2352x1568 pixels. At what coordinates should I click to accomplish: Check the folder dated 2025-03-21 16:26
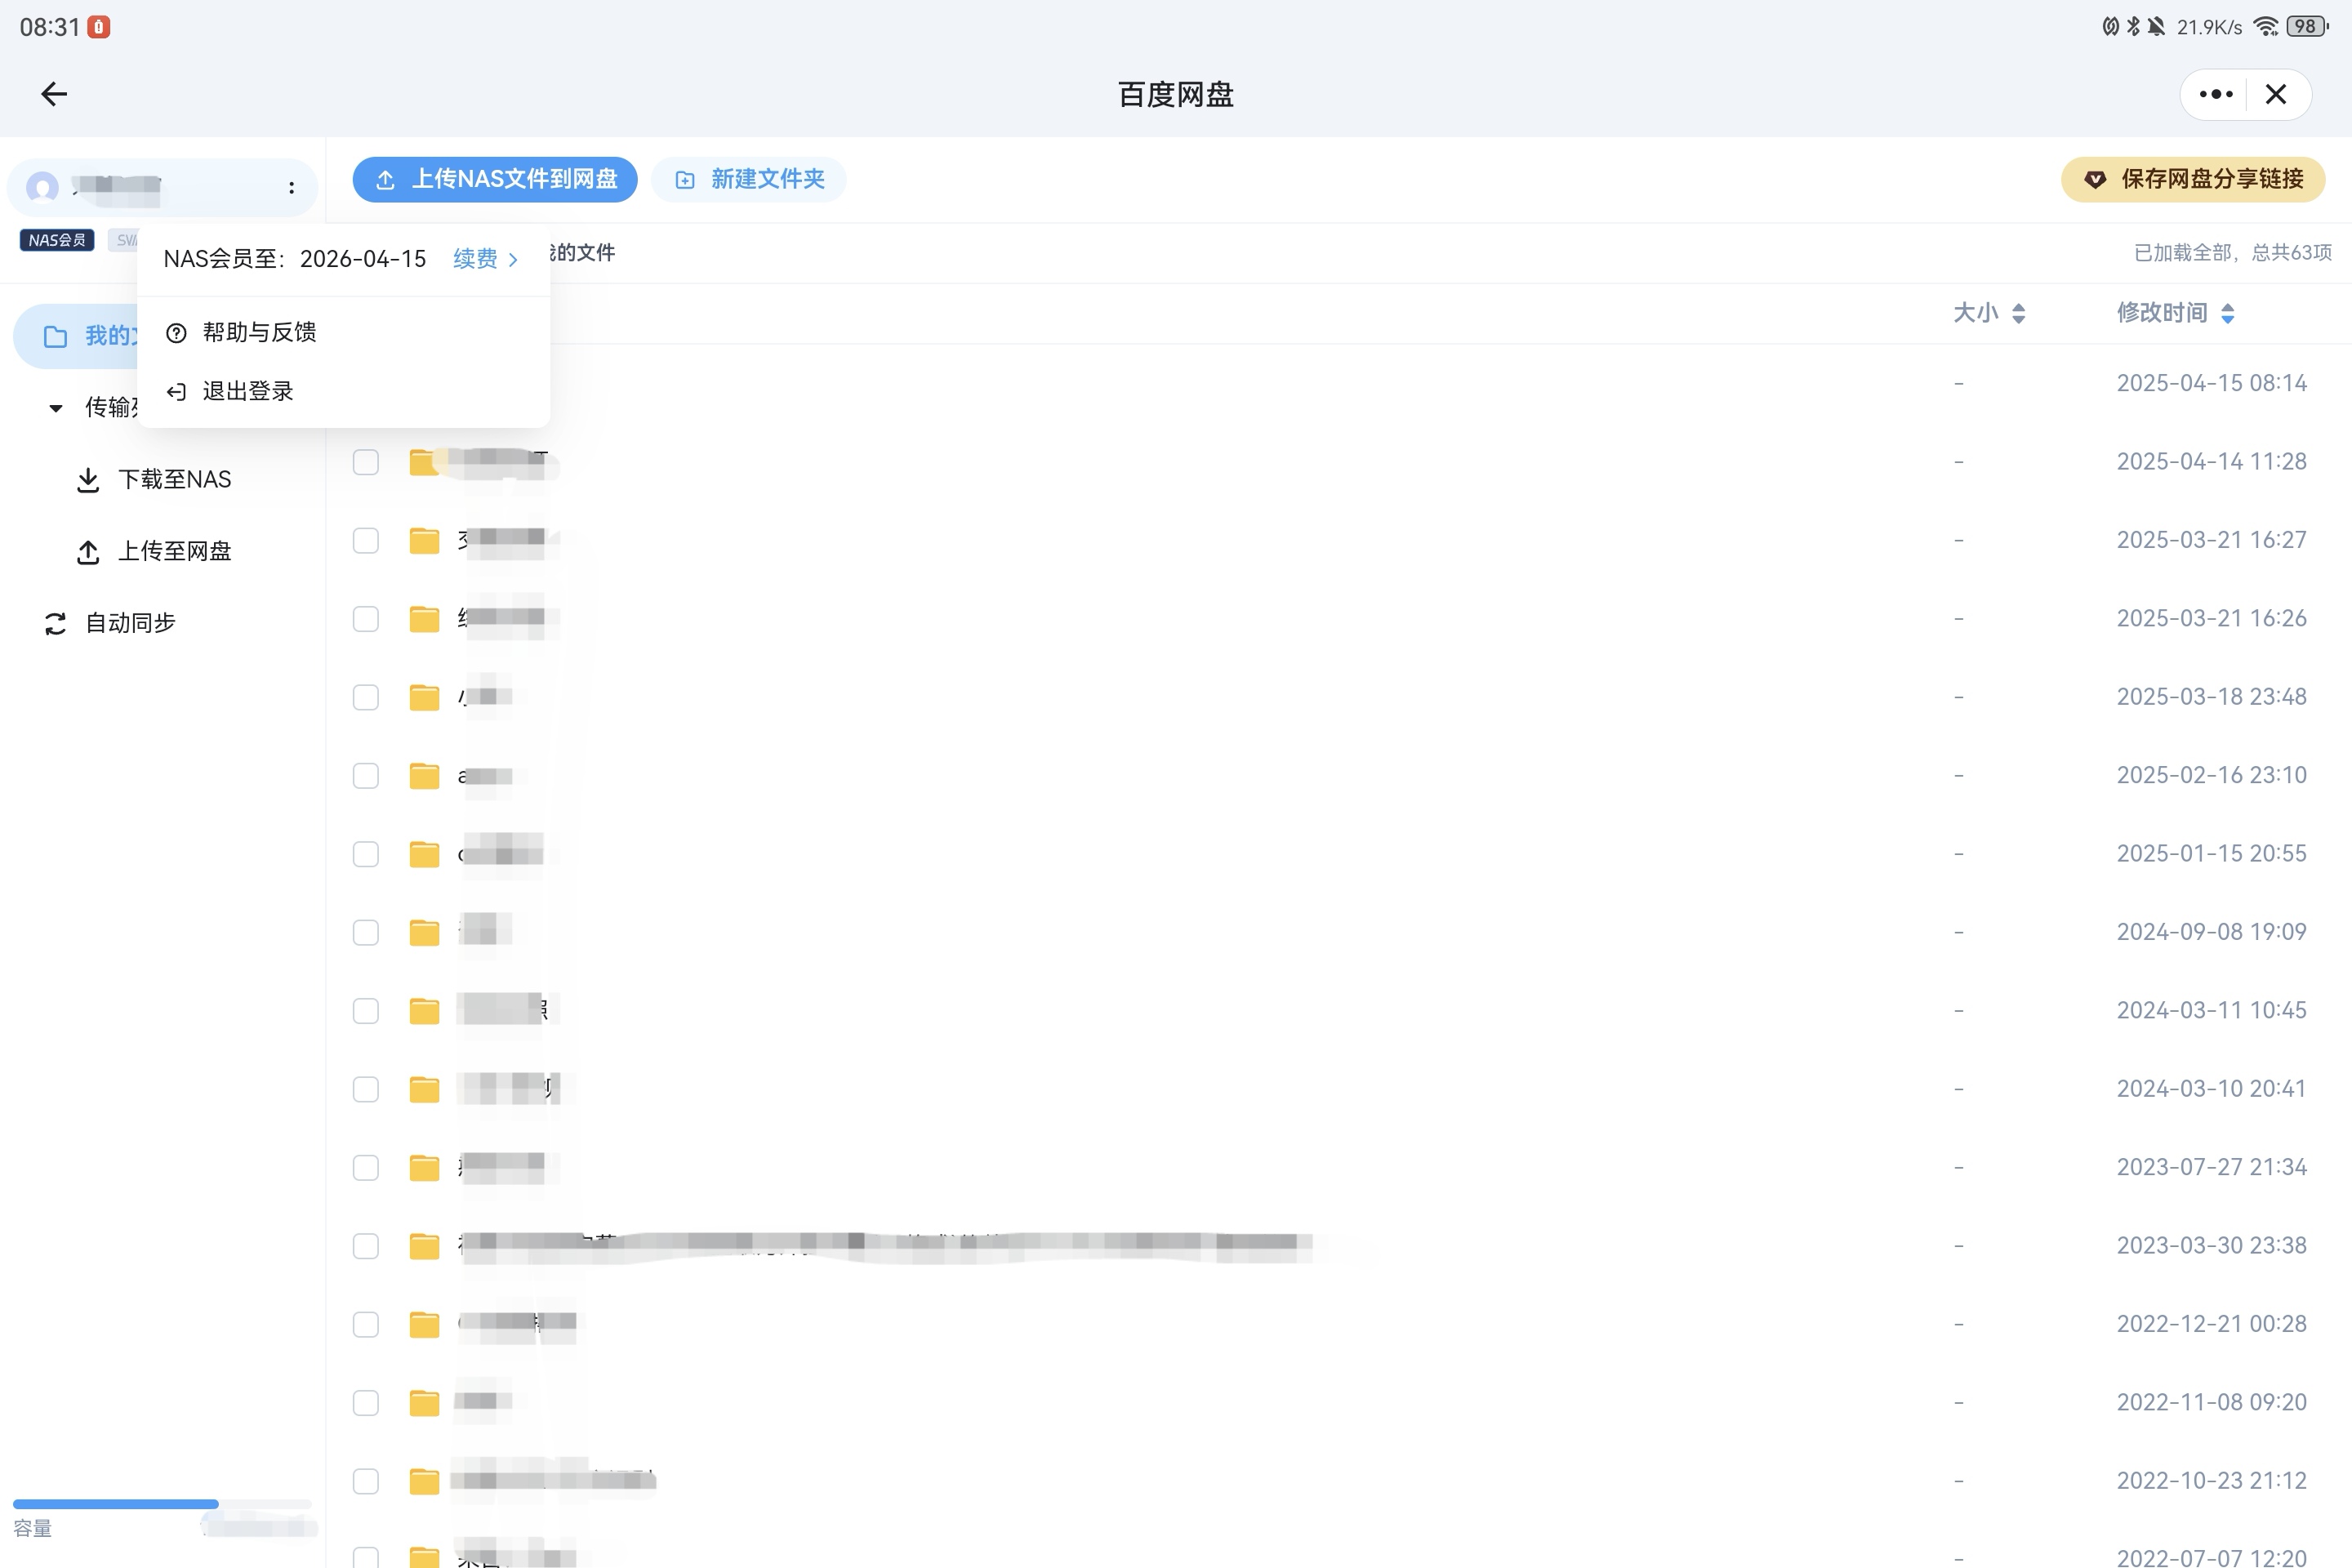[366, 619]
